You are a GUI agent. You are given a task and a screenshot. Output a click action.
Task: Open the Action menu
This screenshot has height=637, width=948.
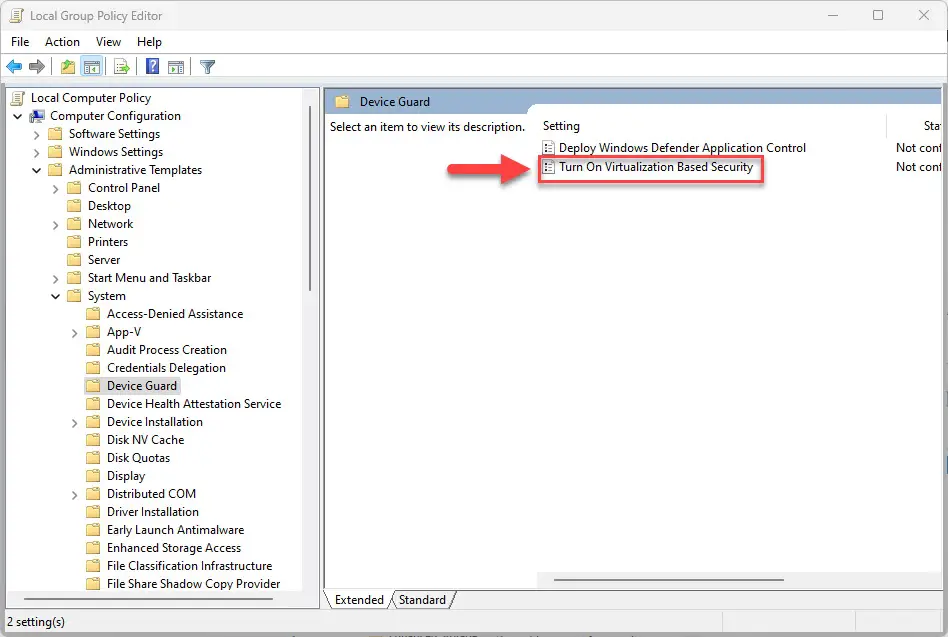pos(62,42)
